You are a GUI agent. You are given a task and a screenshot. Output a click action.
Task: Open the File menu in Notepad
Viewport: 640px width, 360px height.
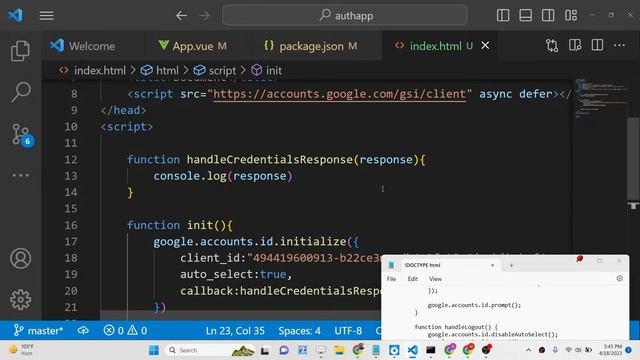coord(391,279)
